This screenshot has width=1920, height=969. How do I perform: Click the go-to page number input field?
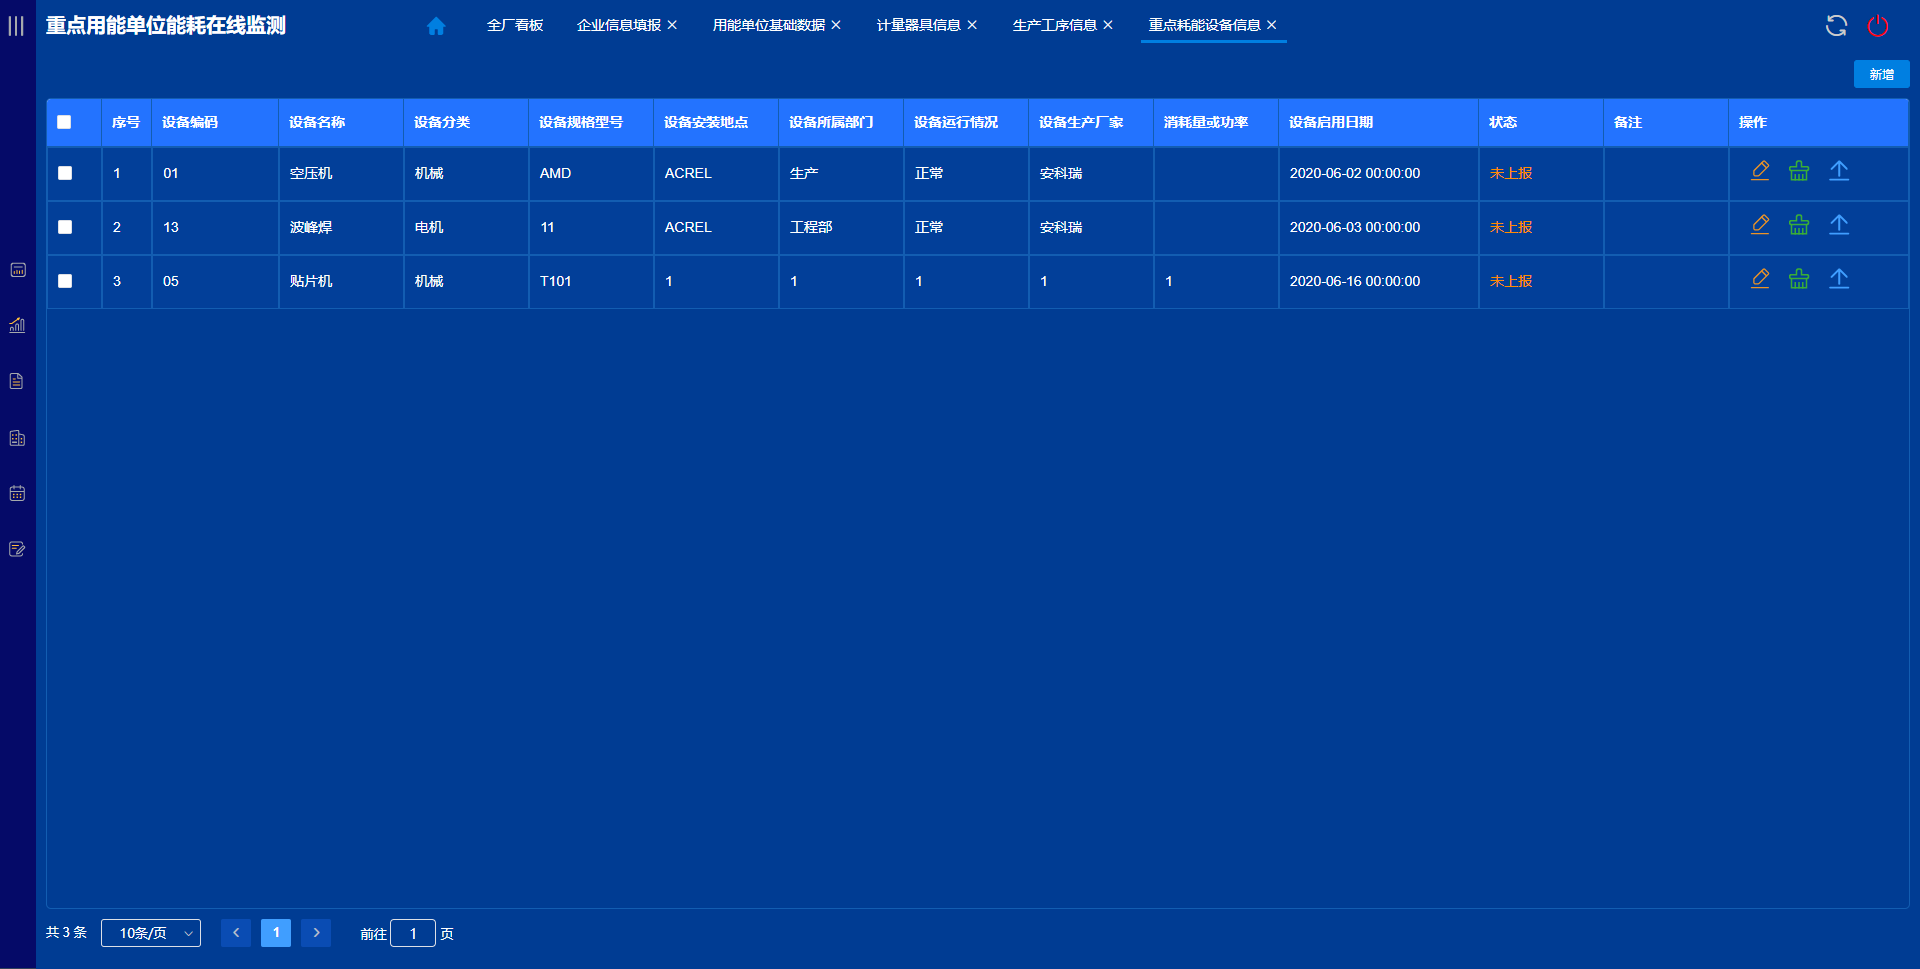coord(413,933)
